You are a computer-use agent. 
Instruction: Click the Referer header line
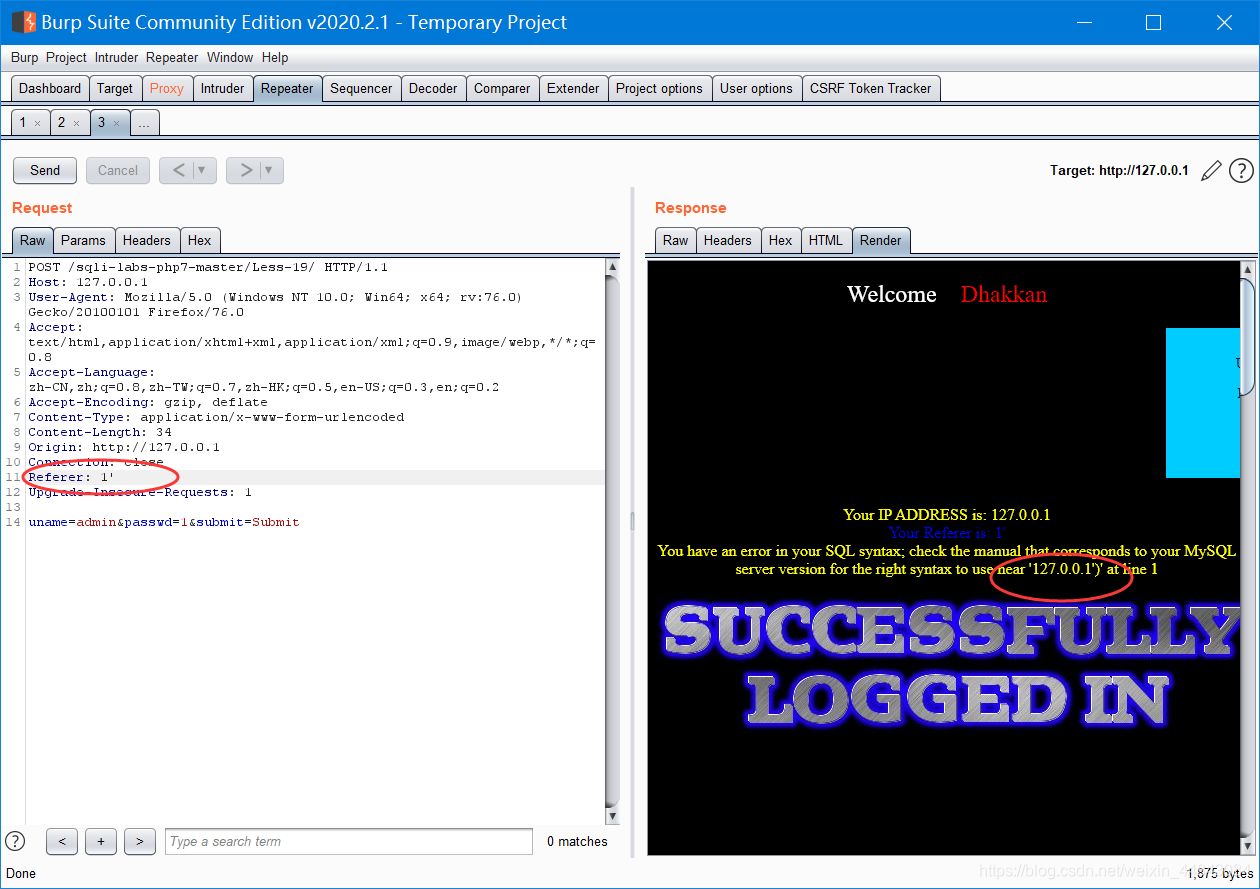(315, 477)
